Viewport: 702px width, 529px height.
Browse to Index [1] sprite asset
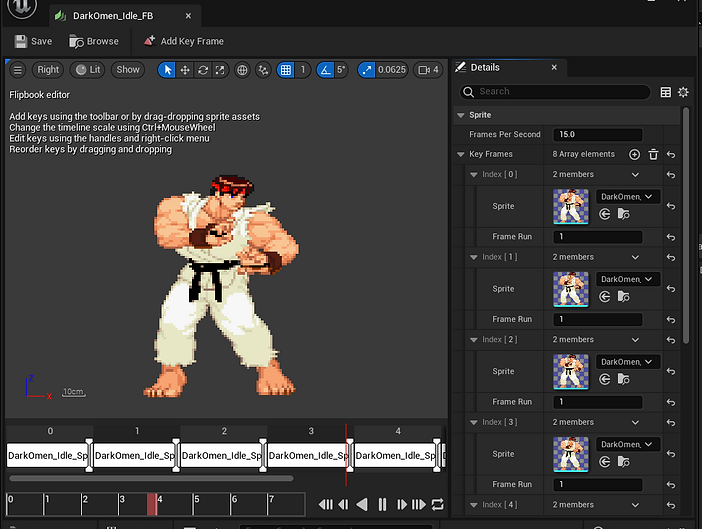coord(623,297)
